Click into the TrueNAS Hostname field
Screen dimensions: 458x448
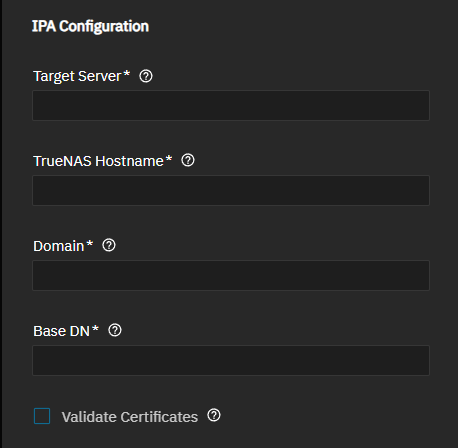(x=231, y=190)
